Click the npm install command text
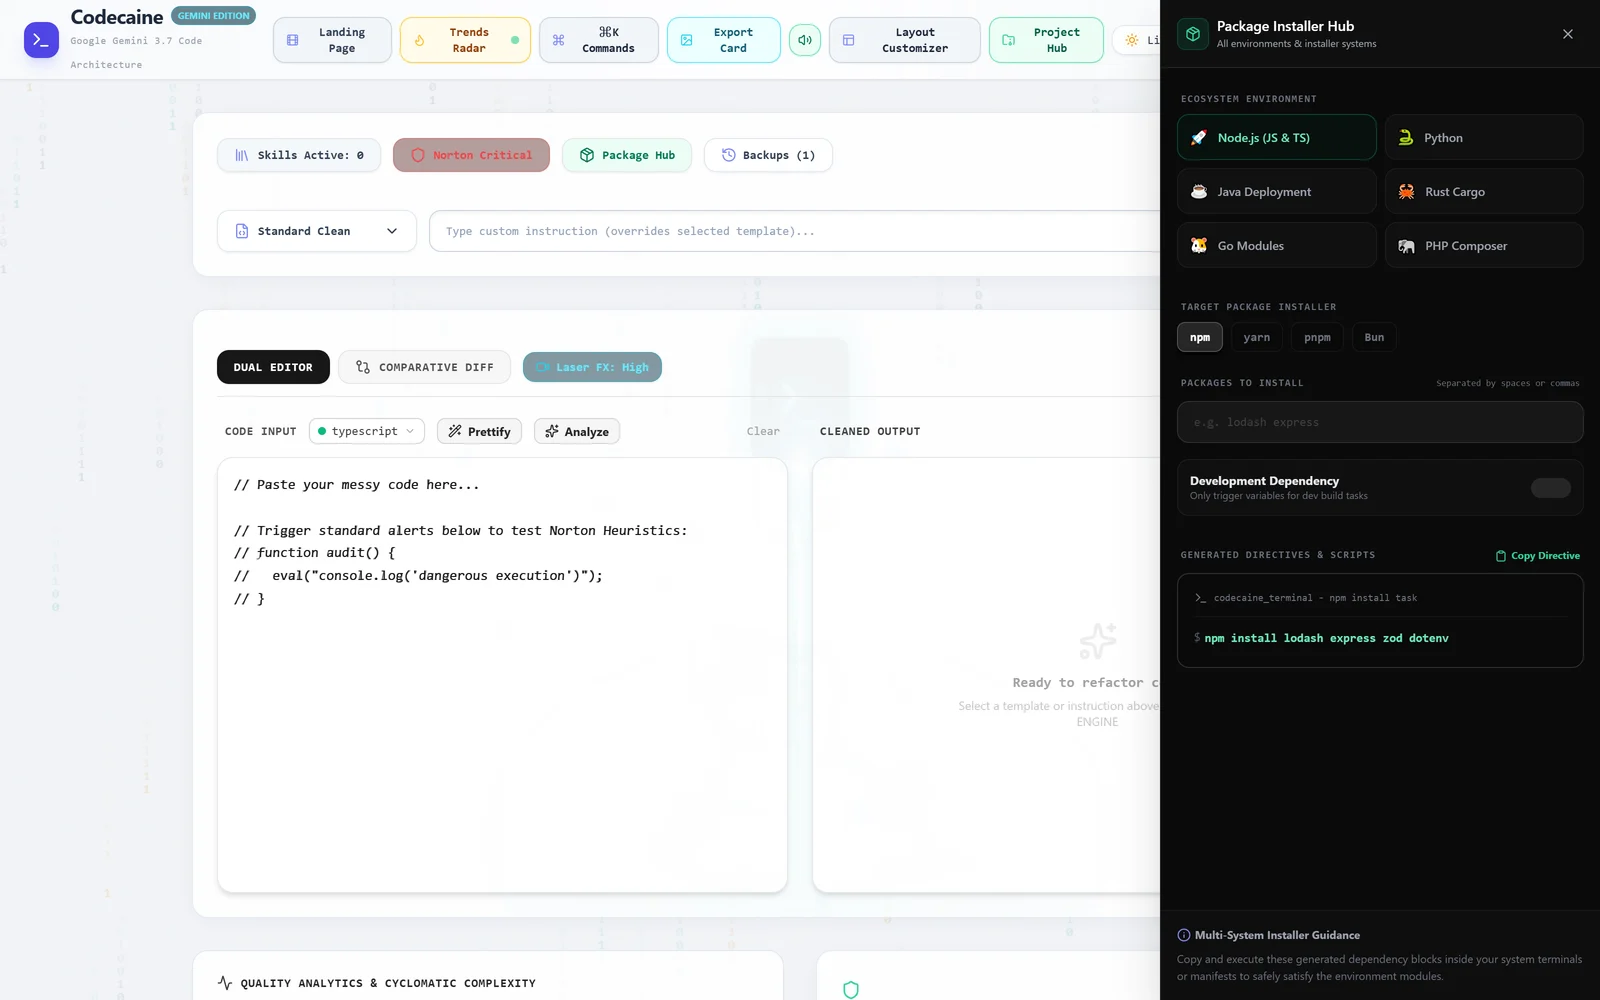Image resolution: width=1600 pixels, height=1000 pixels. click(1326, 638)
